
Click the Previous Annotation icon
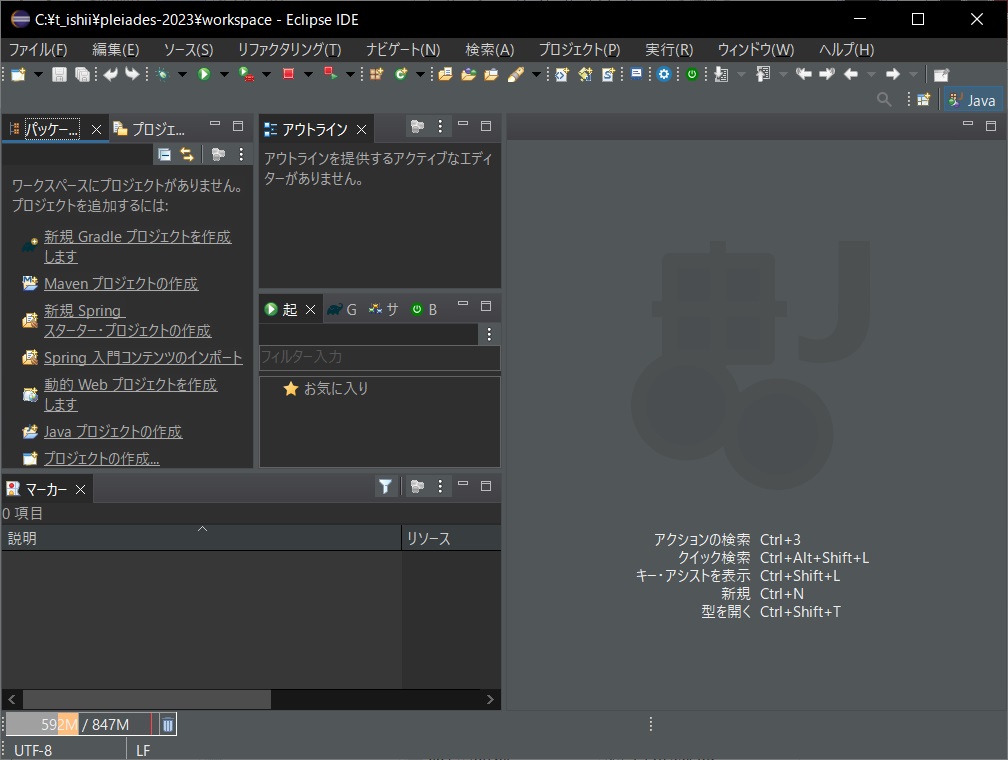point(763,75)
